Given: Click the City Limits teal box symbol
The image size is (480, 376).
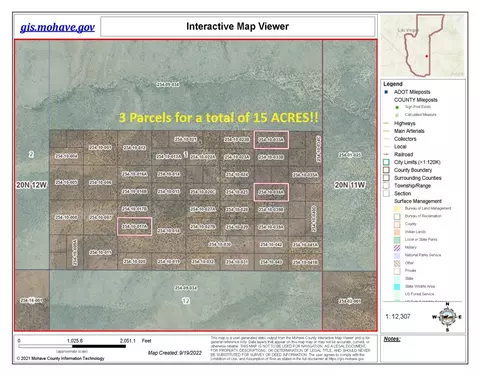Looking at the screenshot, I should 386,162.
